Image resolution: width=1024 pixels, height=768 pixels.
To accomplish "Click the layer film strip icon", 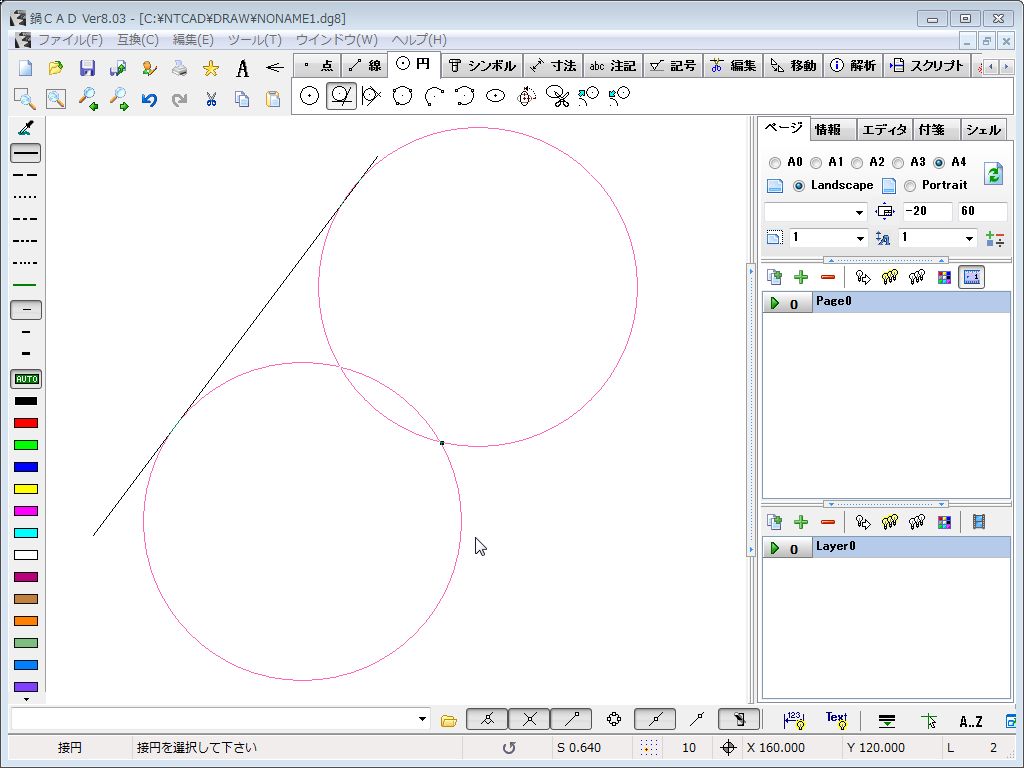I will [x=978, y=522].
